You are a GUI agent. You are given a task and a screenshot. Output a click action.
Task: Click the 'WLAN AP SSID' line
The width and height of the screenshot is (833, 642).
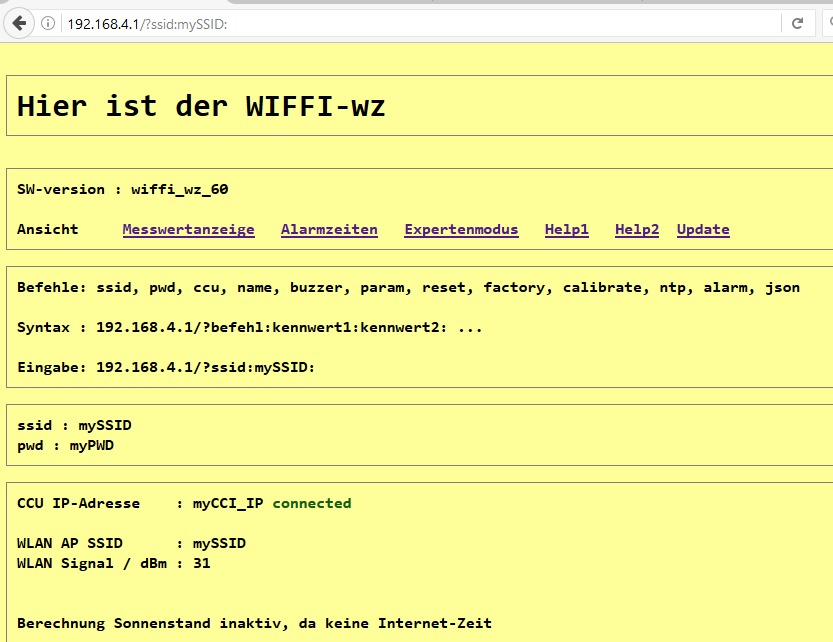pyautogui.click(x=131, y=543)
